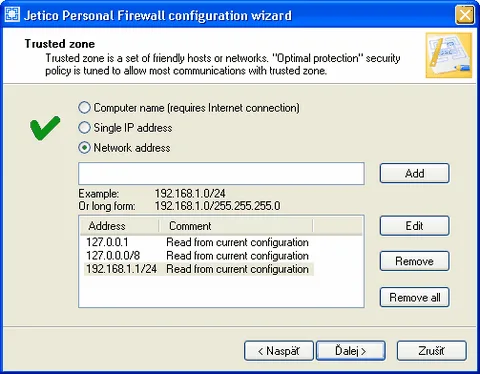Sort list by the Address column header
The image size is (480, 374).
pos(120,226)
